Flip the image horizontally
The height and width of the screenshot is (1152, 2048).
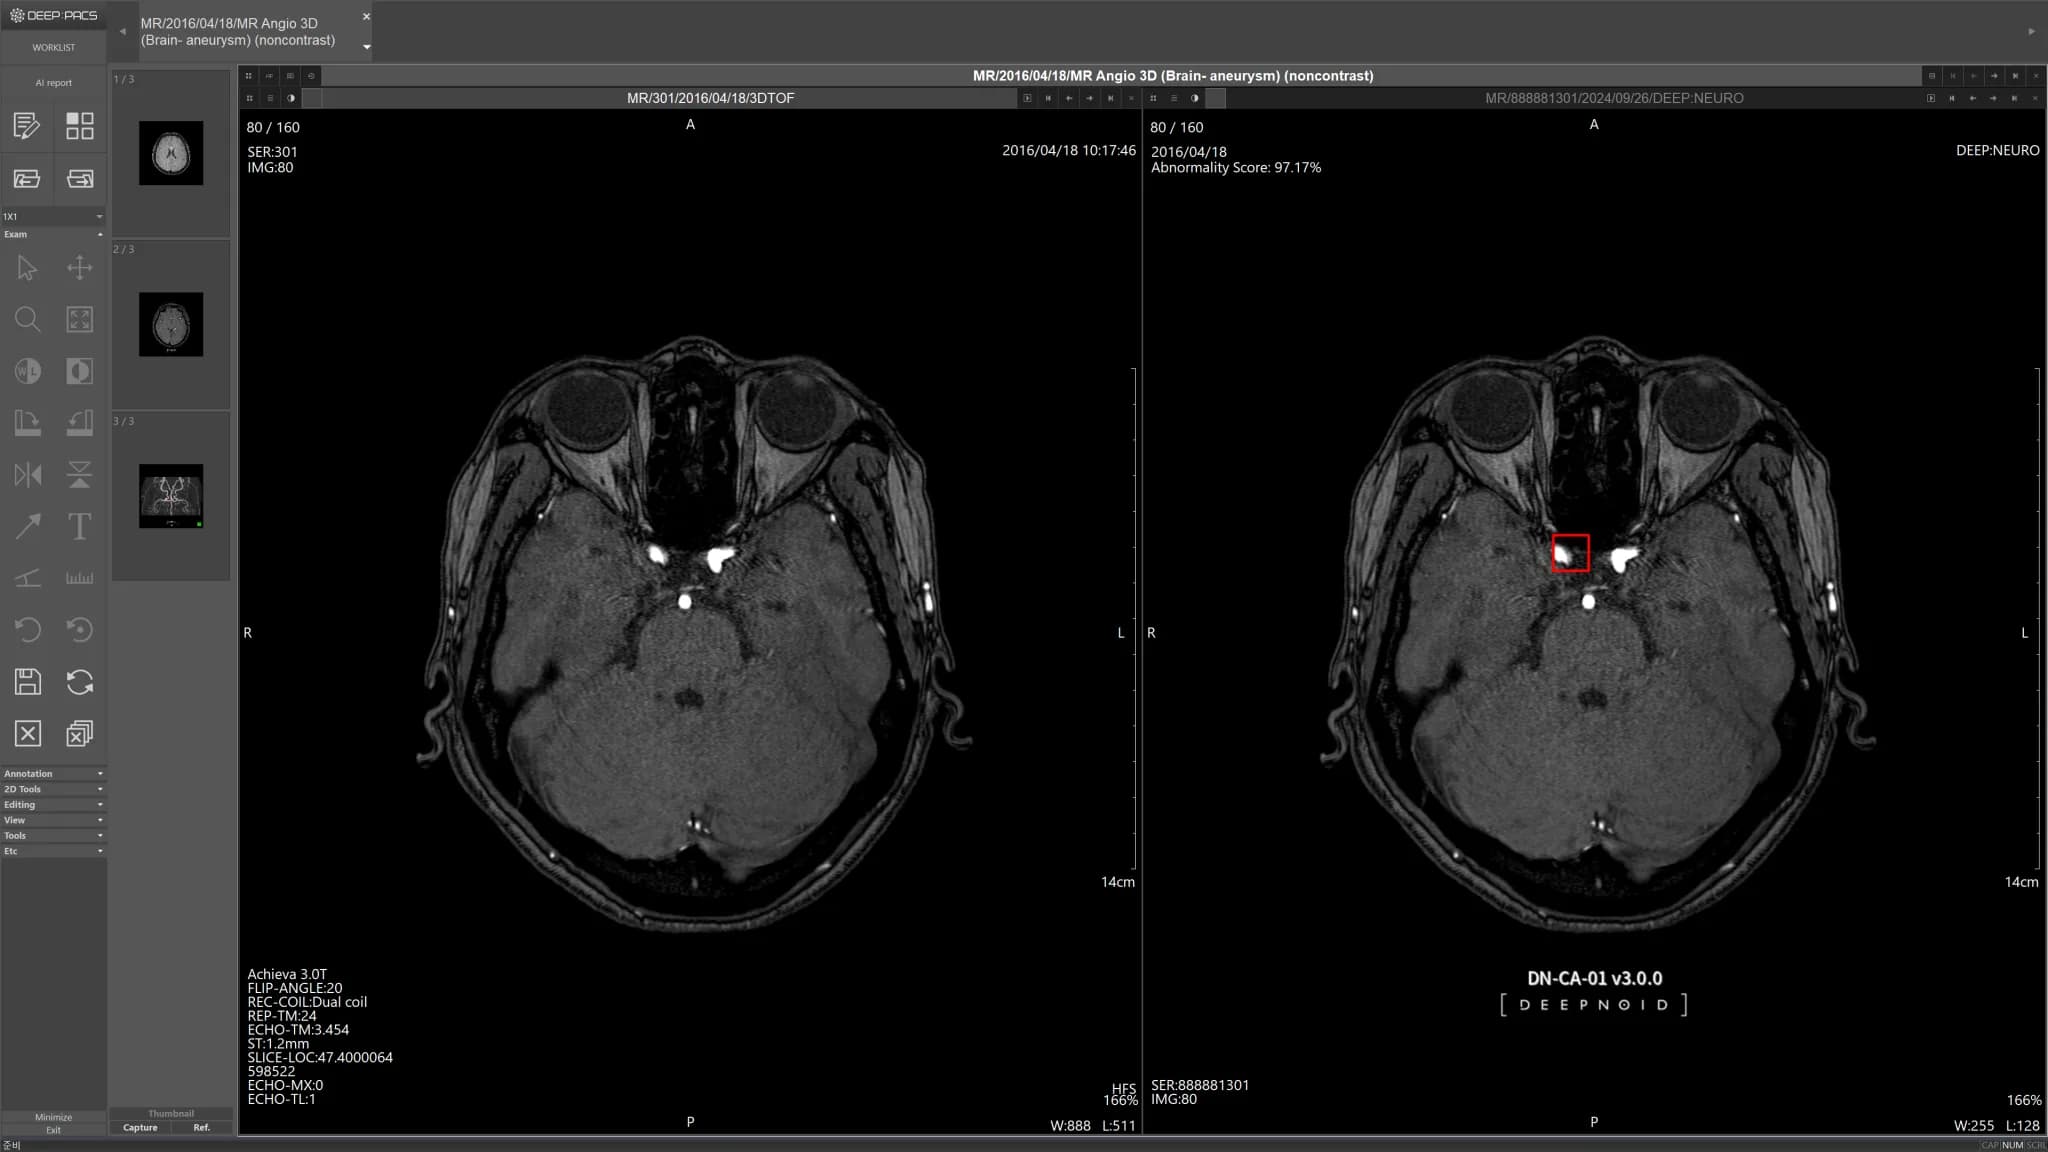click(27, 475)
